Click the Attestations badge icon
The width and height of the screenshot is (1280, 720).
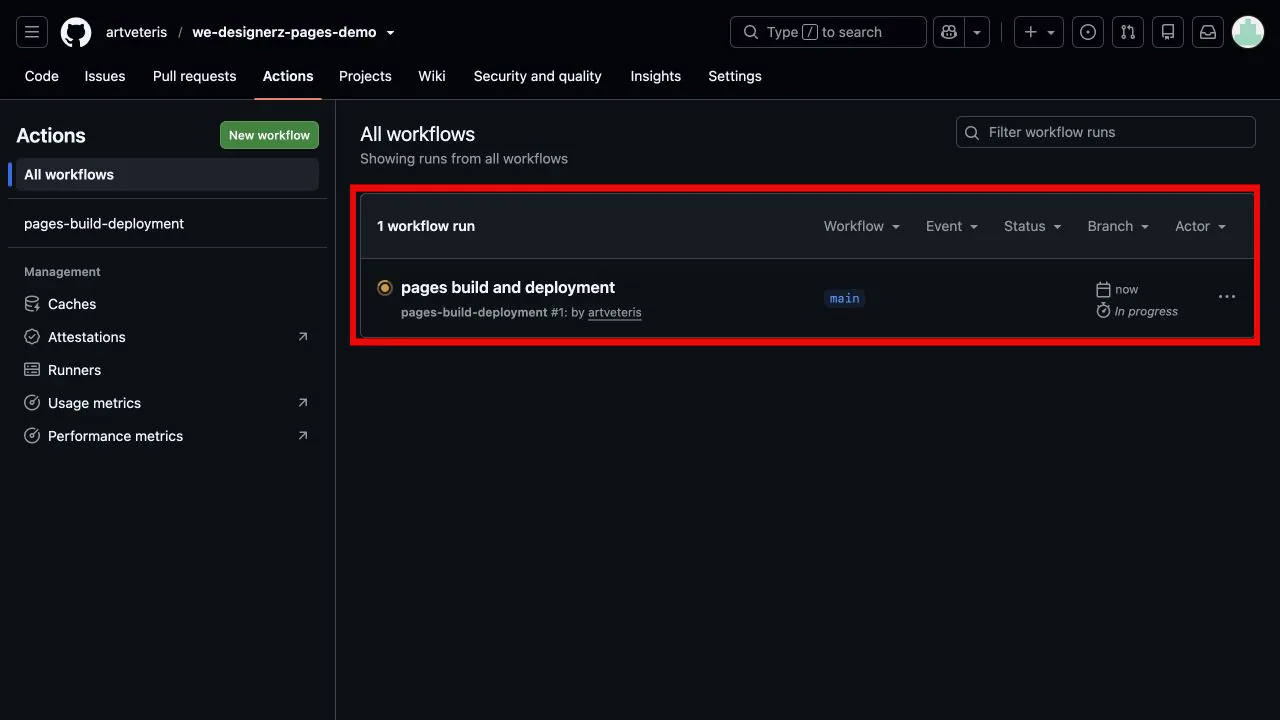pos(32,337)
